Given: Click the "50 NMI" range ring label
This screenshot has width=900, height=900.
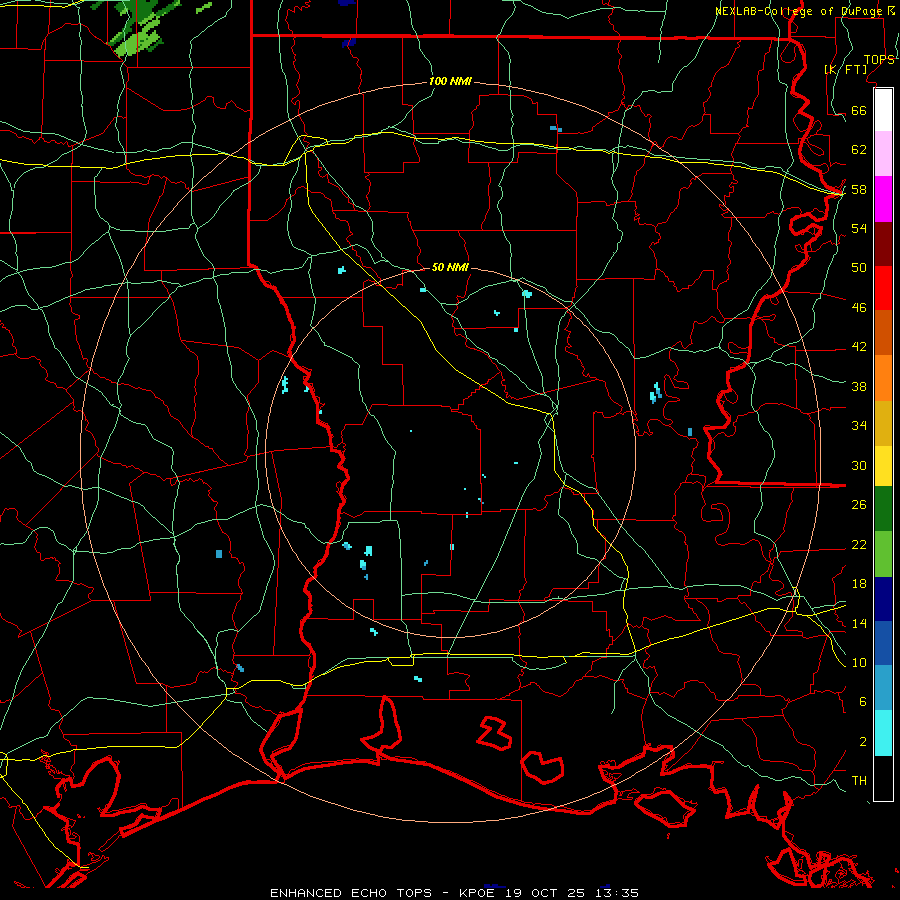Looking at the screenshot, I should [450, 267].
